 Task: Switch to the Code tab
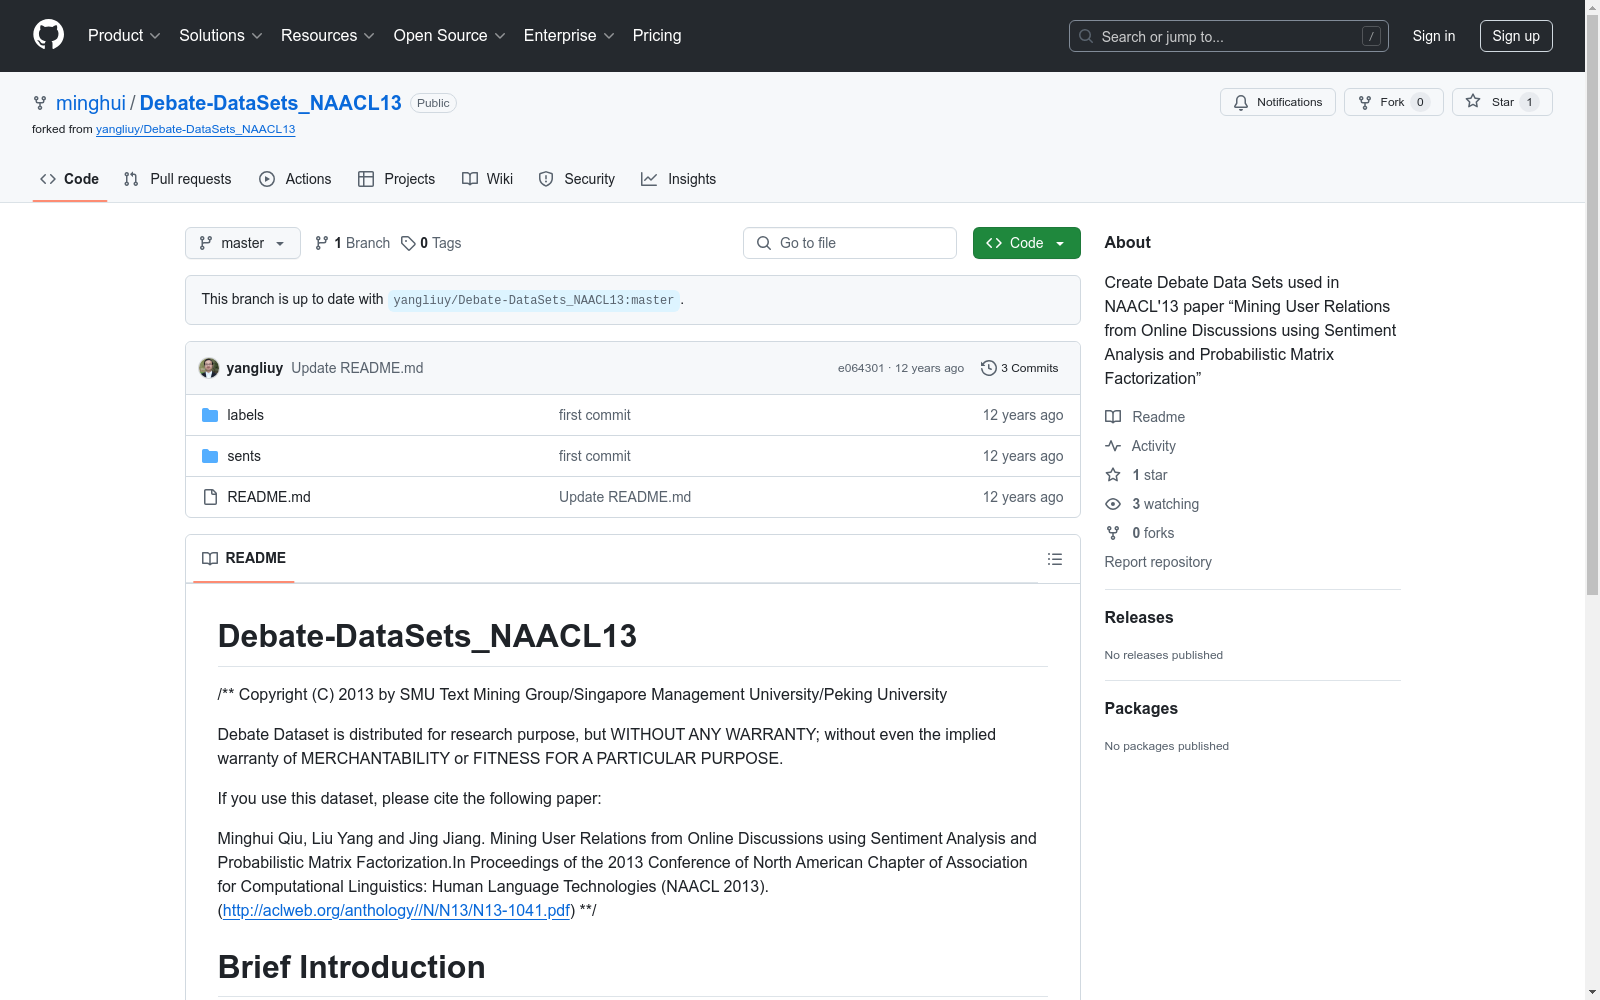[70, 179]
